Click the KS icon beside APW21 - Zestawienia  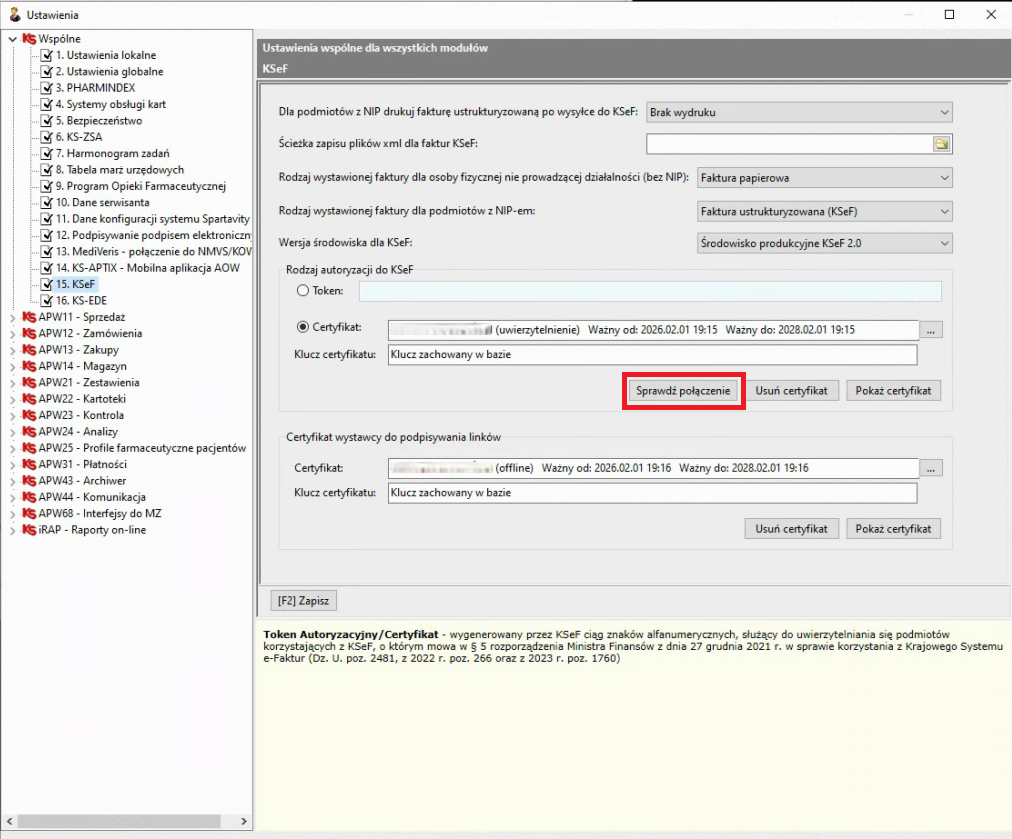(x=29, y=382)
